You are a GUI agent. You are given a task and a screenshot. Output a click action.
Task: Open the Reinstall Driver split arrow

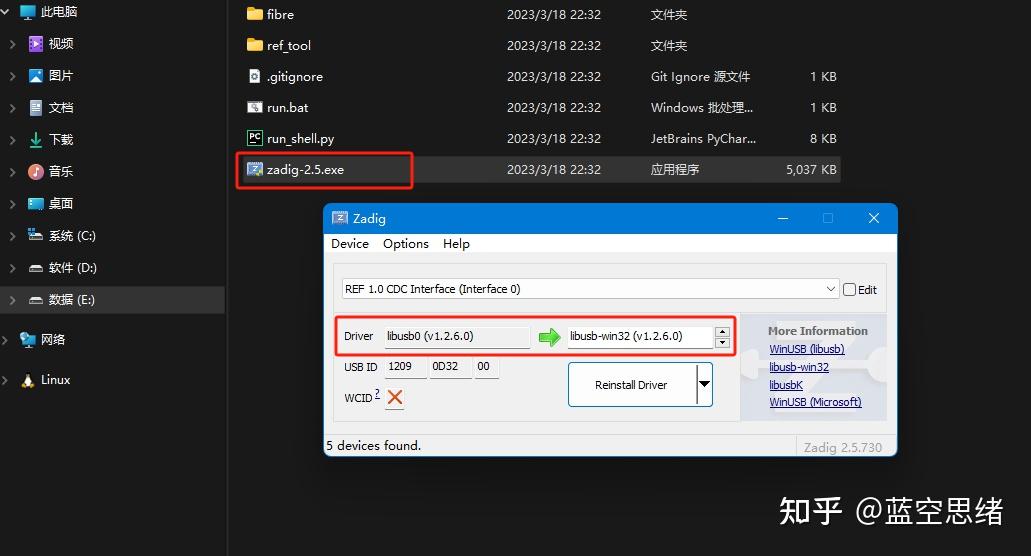coord(704,384)
